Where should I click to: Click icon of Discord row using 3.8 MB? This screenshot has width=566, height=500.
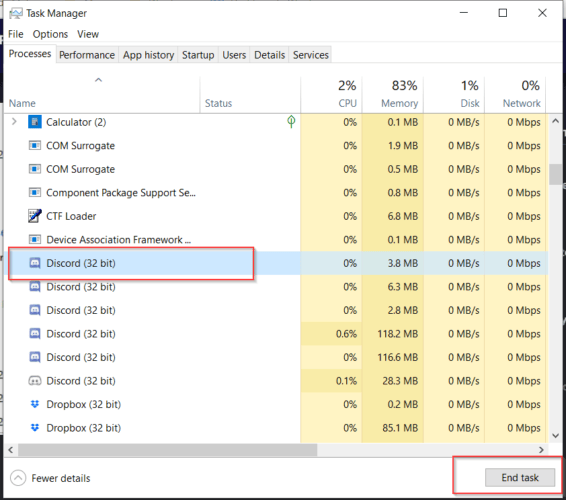(x=35, y=263)
